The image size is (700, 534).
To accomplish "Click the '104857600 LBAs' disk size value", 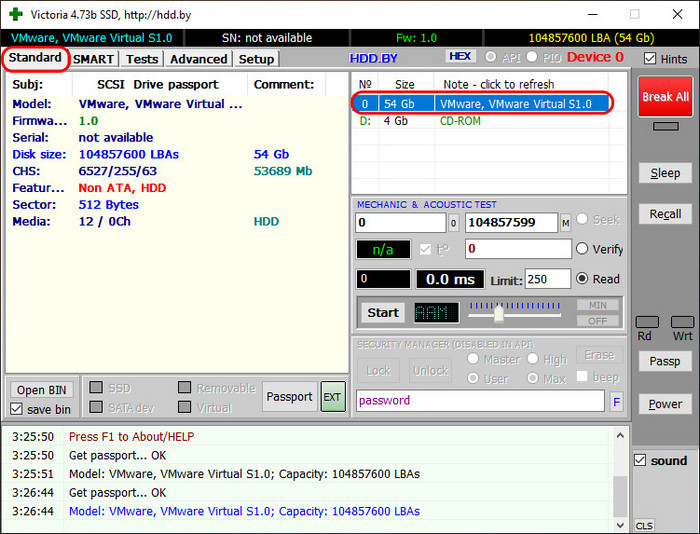I will (129, 154).
